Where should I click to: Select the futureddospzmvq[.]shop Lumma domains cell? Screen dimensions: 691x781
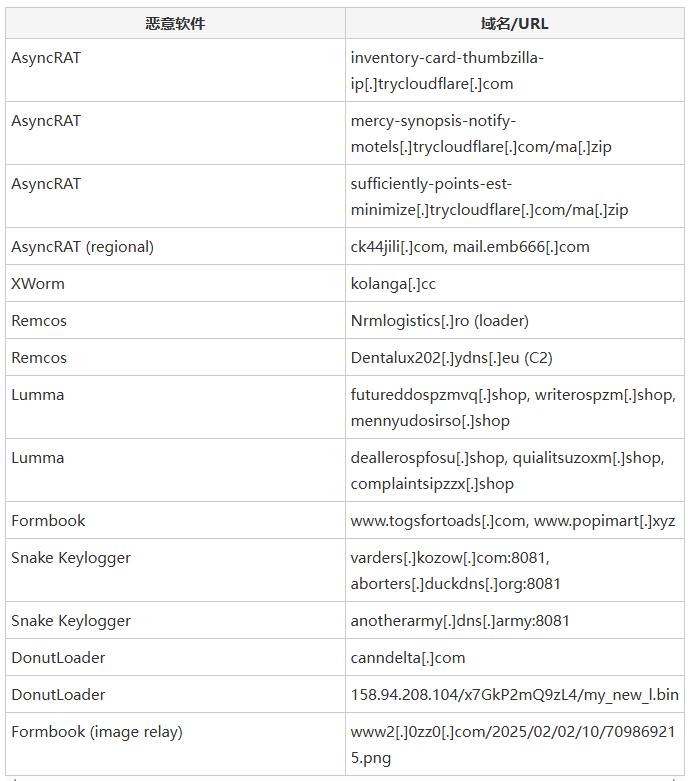point(515,407)
